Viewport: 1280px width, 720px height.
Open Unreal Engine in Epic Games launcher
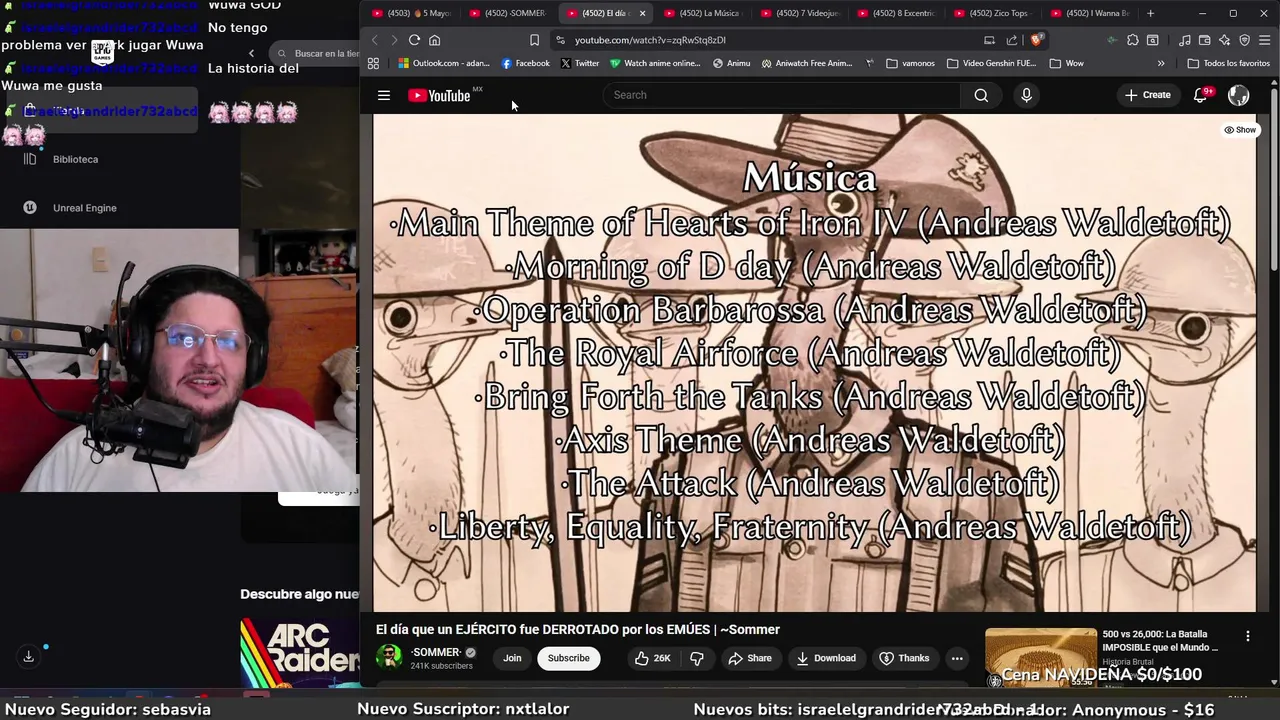(72, 208)
